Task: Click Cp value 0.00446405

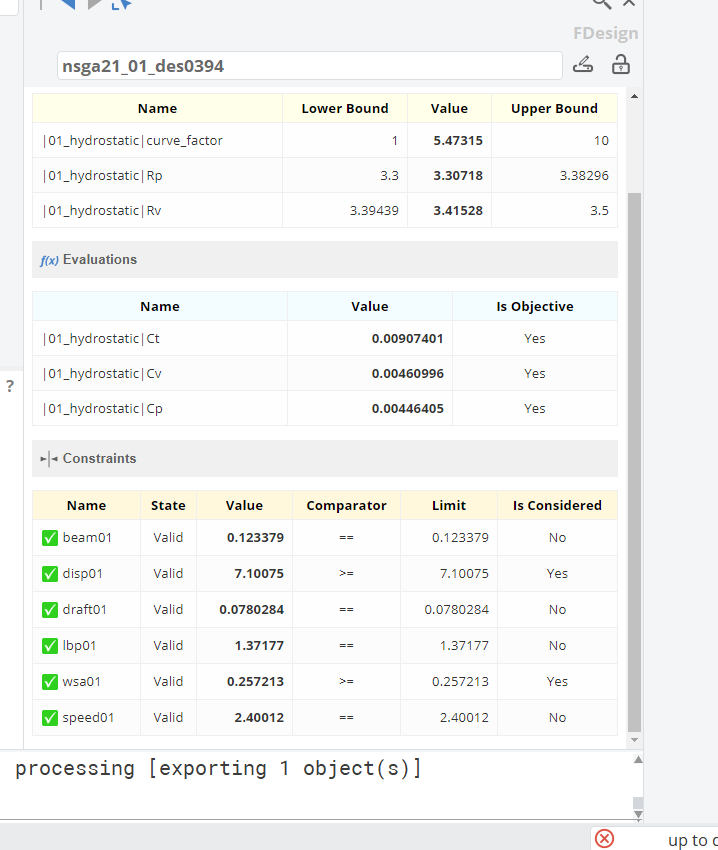Action: point(408,408)
